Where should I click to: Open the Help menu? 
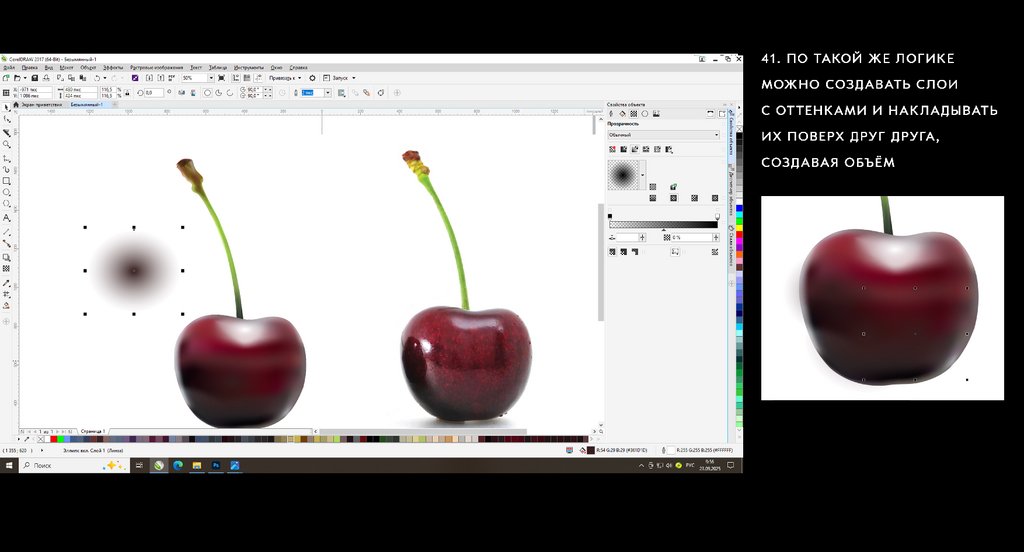(298, 67)
